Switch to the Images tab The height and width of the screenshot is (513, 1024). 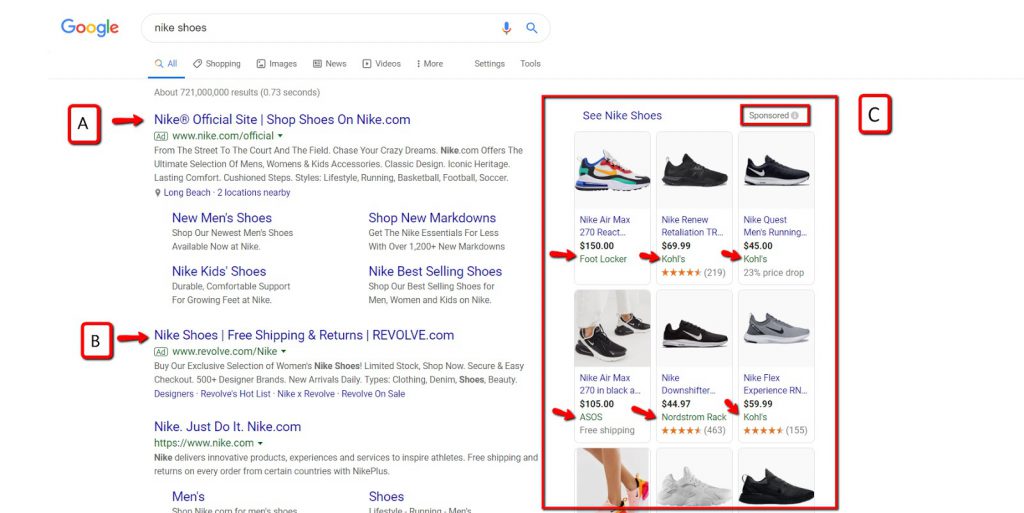(276, 64)
